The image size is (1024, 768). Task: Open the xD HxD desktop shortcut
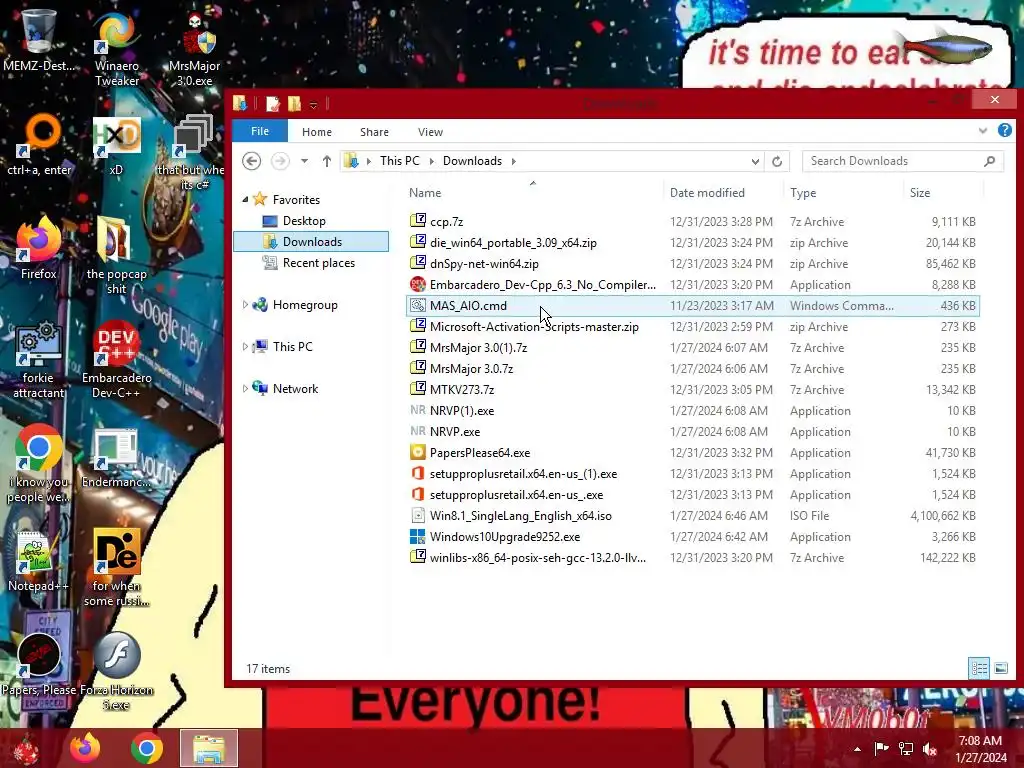pos(116,145)
